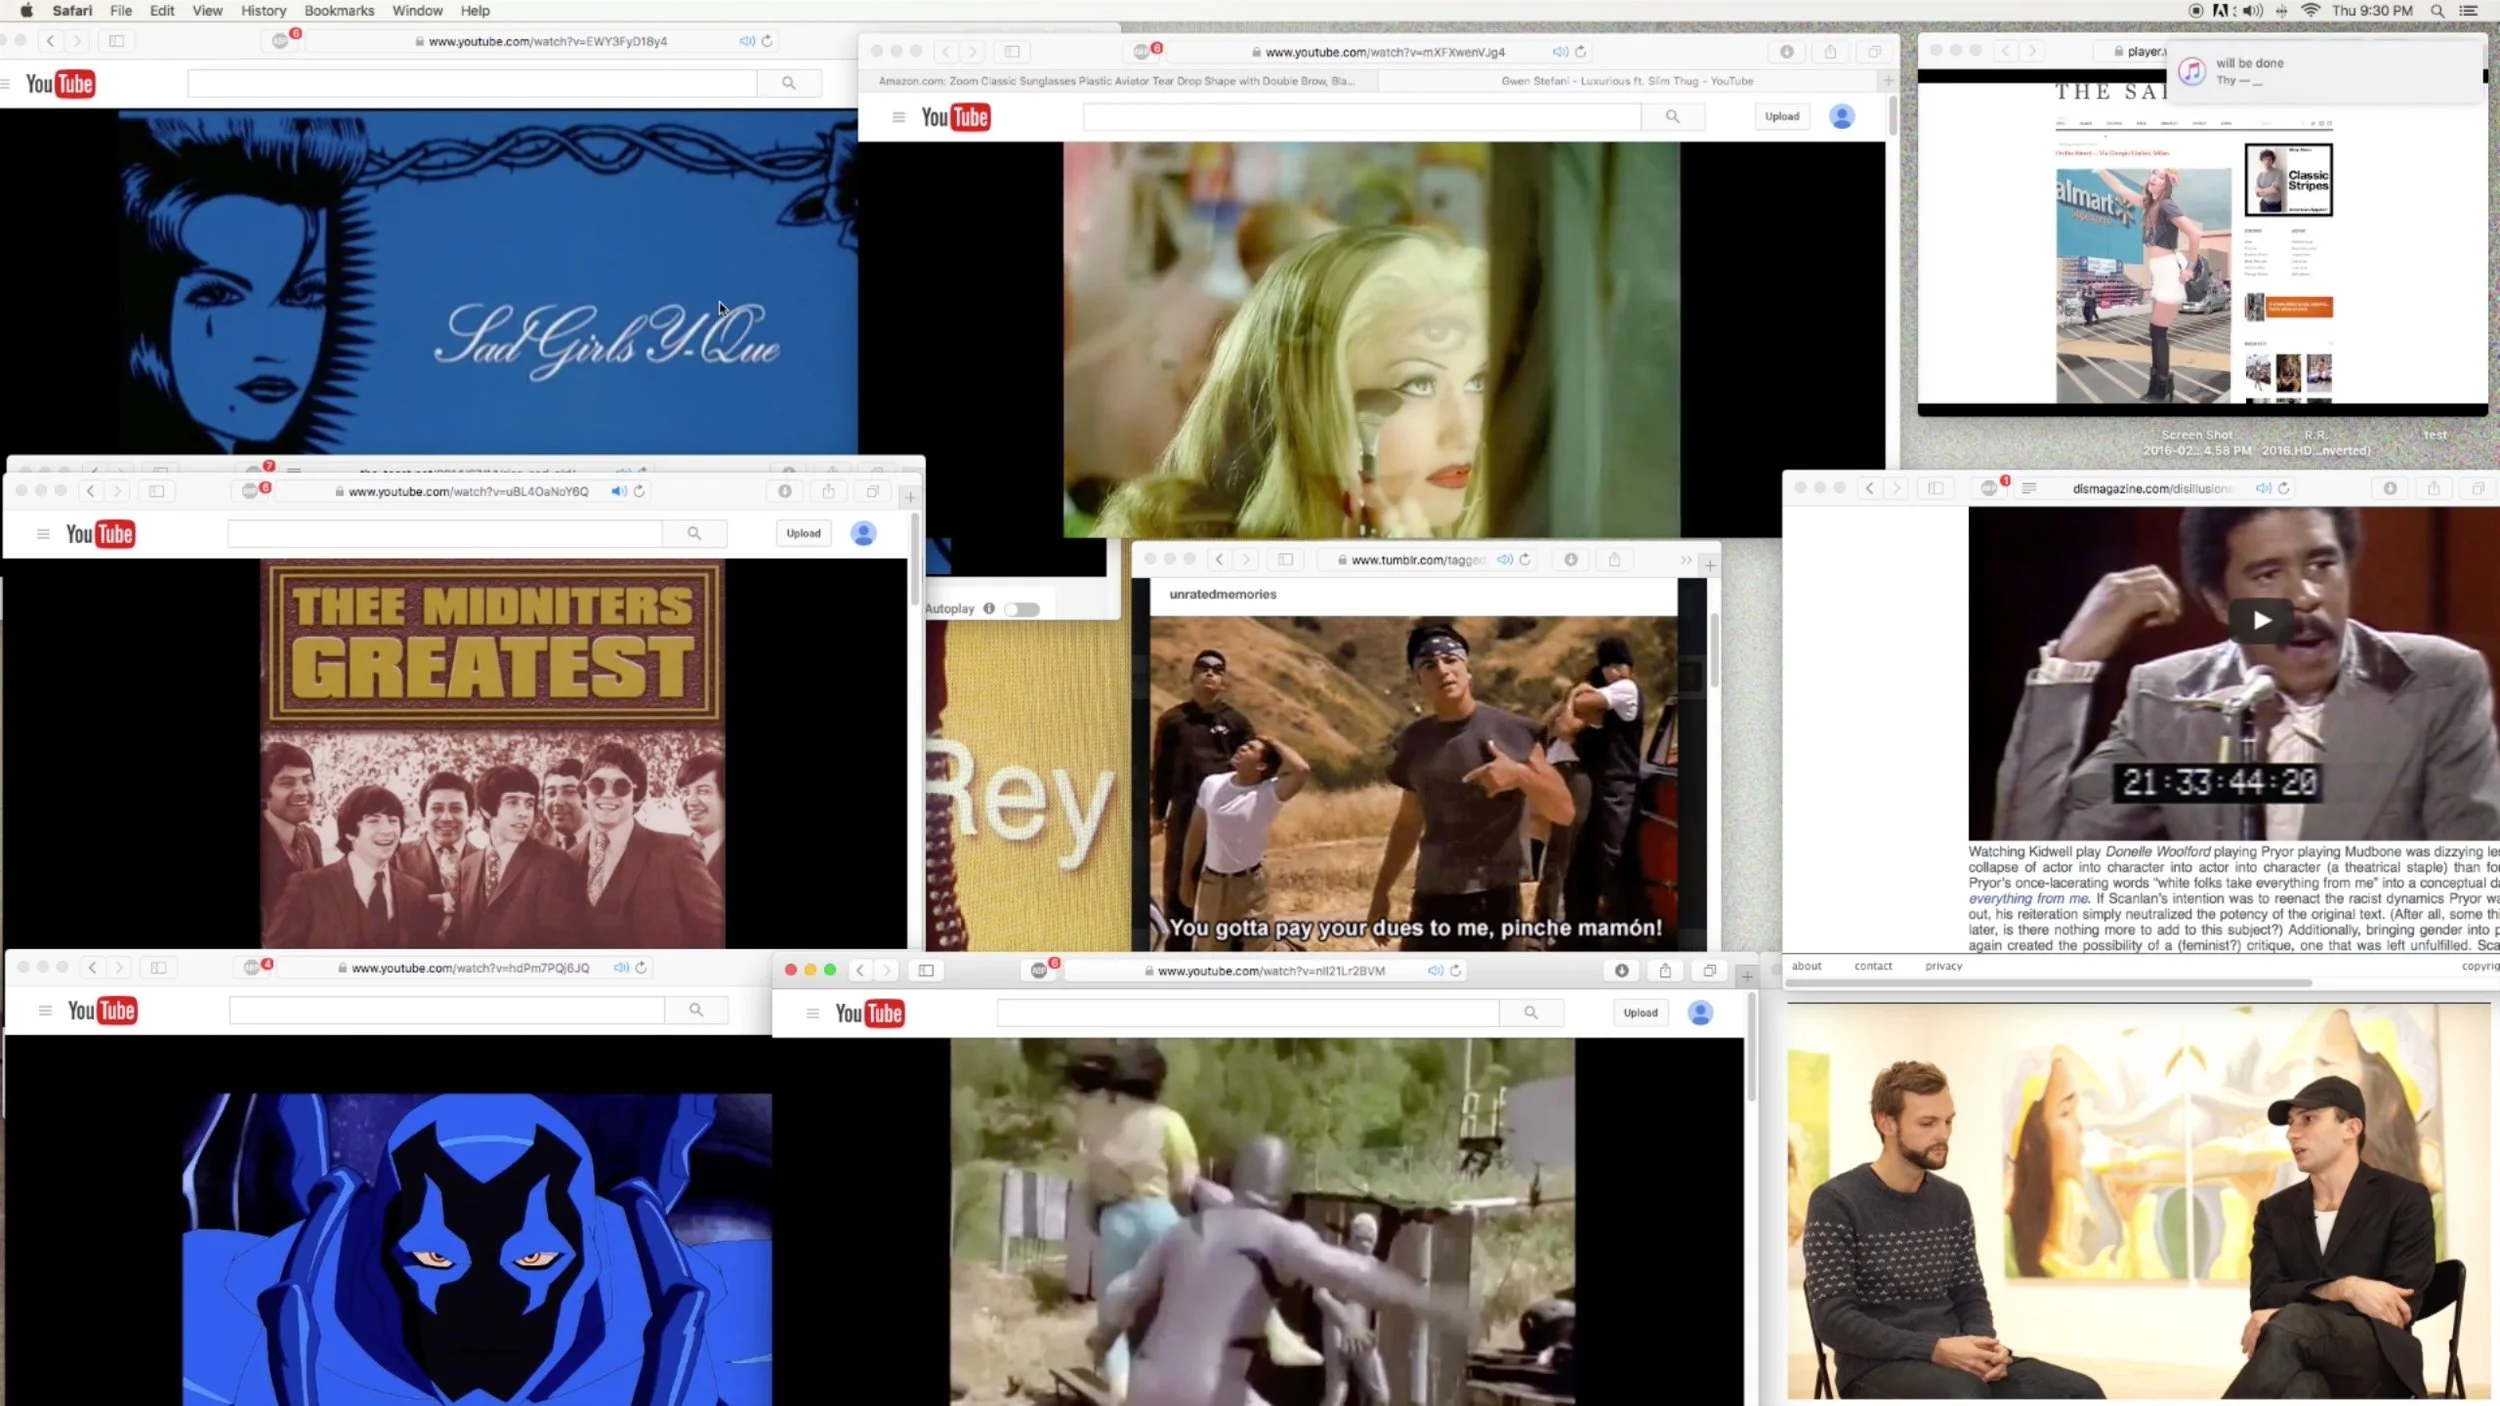Click the vertical scrollbar in tumblr window
This screenshot has width=2500, height=1406.
pyautogui.click(x=1714, y=650)
